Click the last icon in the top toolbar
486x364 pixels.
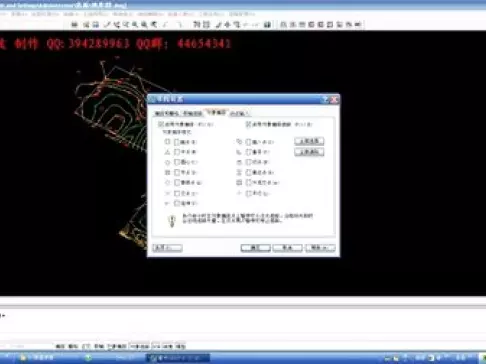358,24
